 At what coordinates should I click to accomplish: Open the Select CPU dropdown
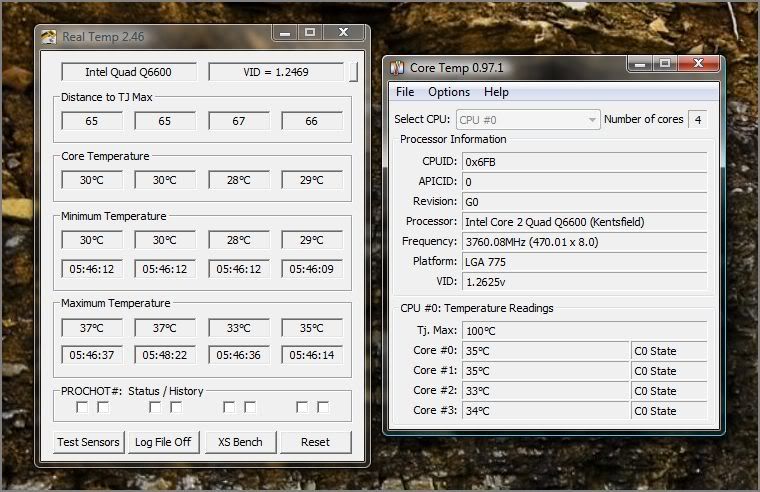(528, 120)
